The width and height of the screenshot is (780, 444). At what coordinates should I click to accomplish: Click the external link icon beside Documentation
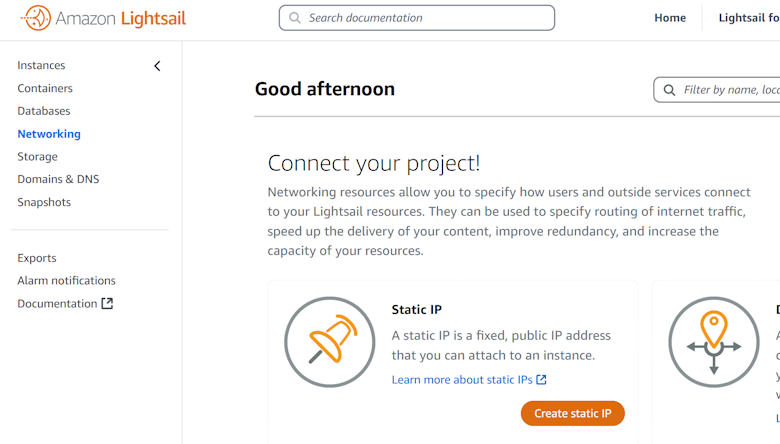coord(107,304)
